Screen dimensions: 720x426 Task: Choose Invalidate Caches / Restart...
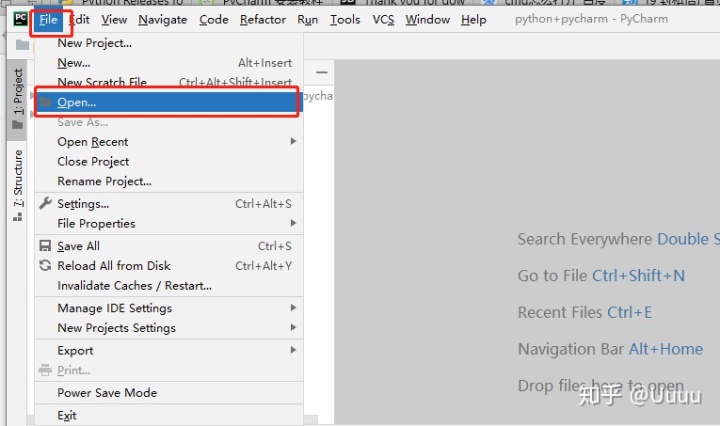pyautogui.click(x=169, y=286)
